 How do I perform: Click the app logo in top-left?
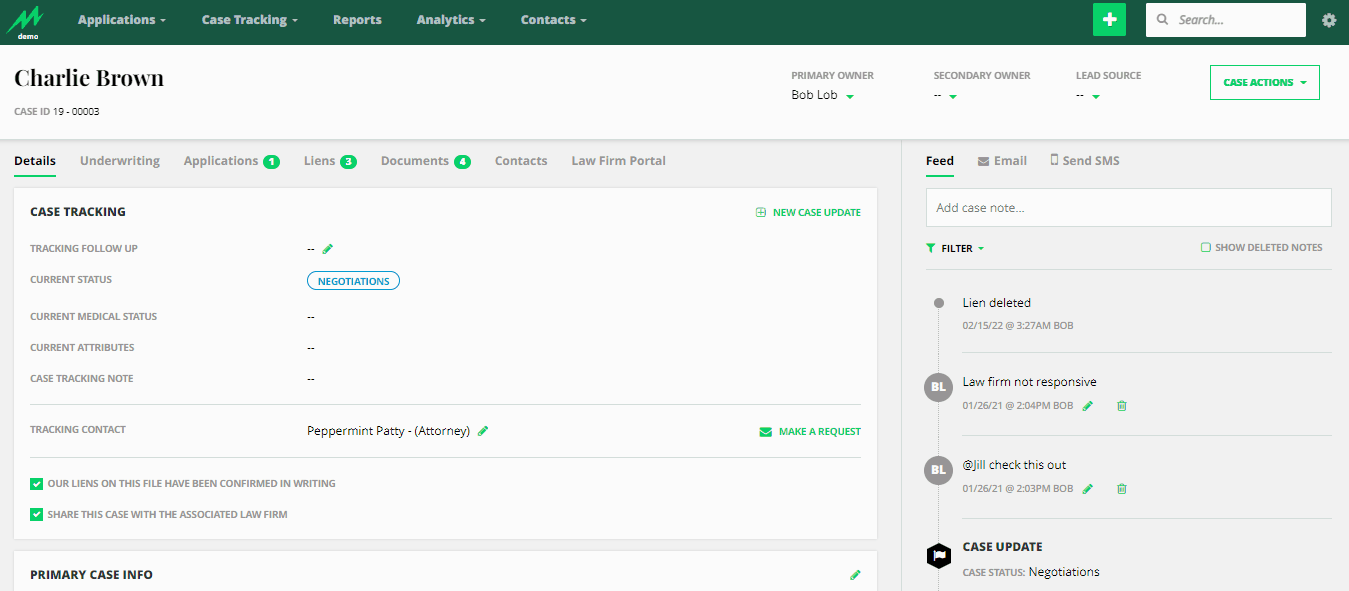click(26, 22)
